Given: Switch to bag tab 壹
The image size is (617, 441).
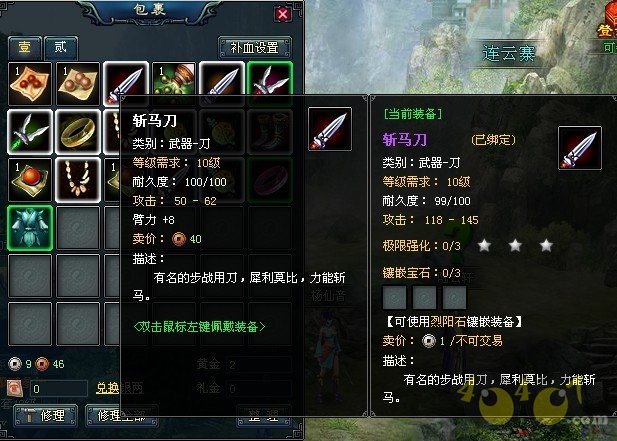Looking at the screenshot, I should [25, 48].
